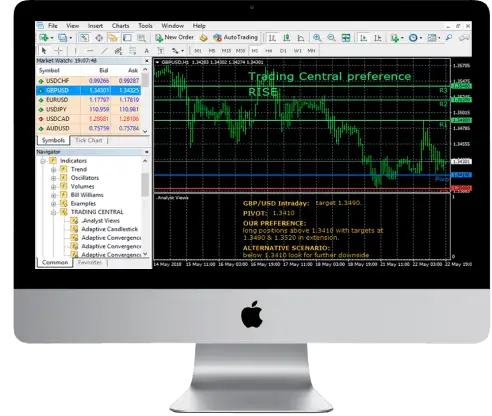The width and height of the screenshot is (492, 416).
Task: Switch chart to D1 timeframe
Action: point(283,51)
